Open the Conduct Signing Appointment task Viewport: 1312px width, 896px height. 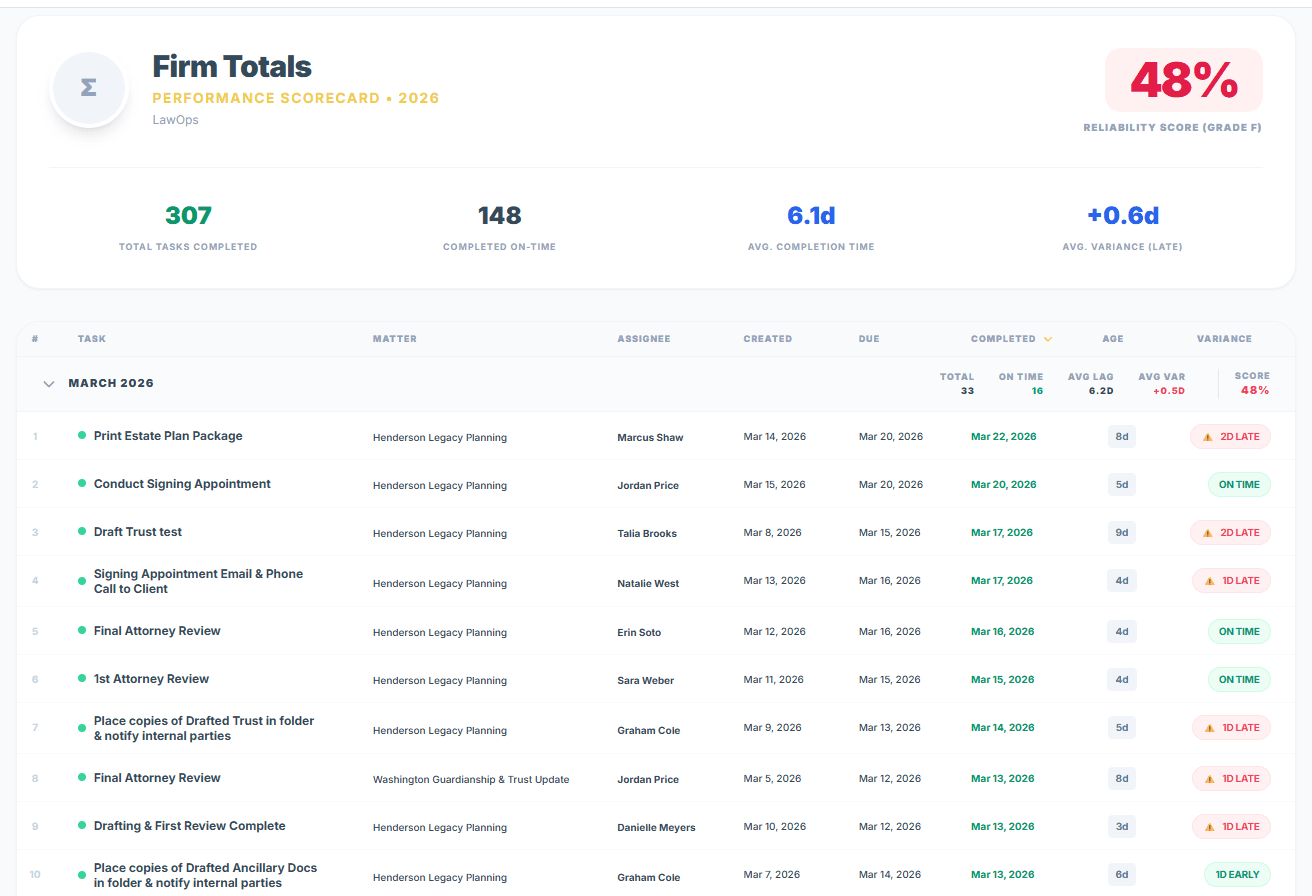click(182, 484)
